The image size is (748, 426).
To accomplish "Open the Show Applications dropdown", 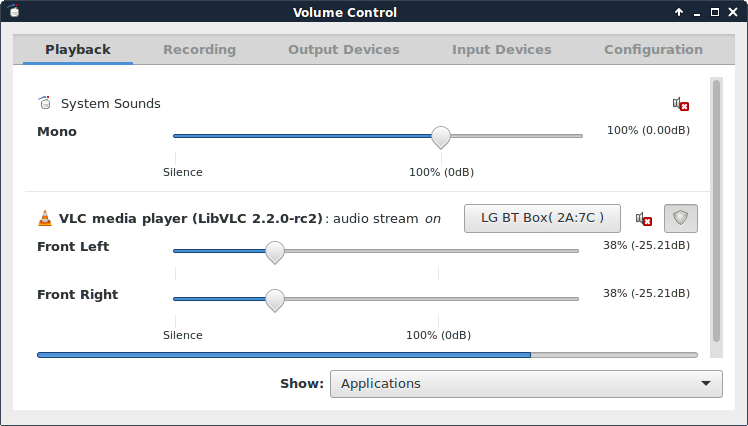I will tap(526, 383).
